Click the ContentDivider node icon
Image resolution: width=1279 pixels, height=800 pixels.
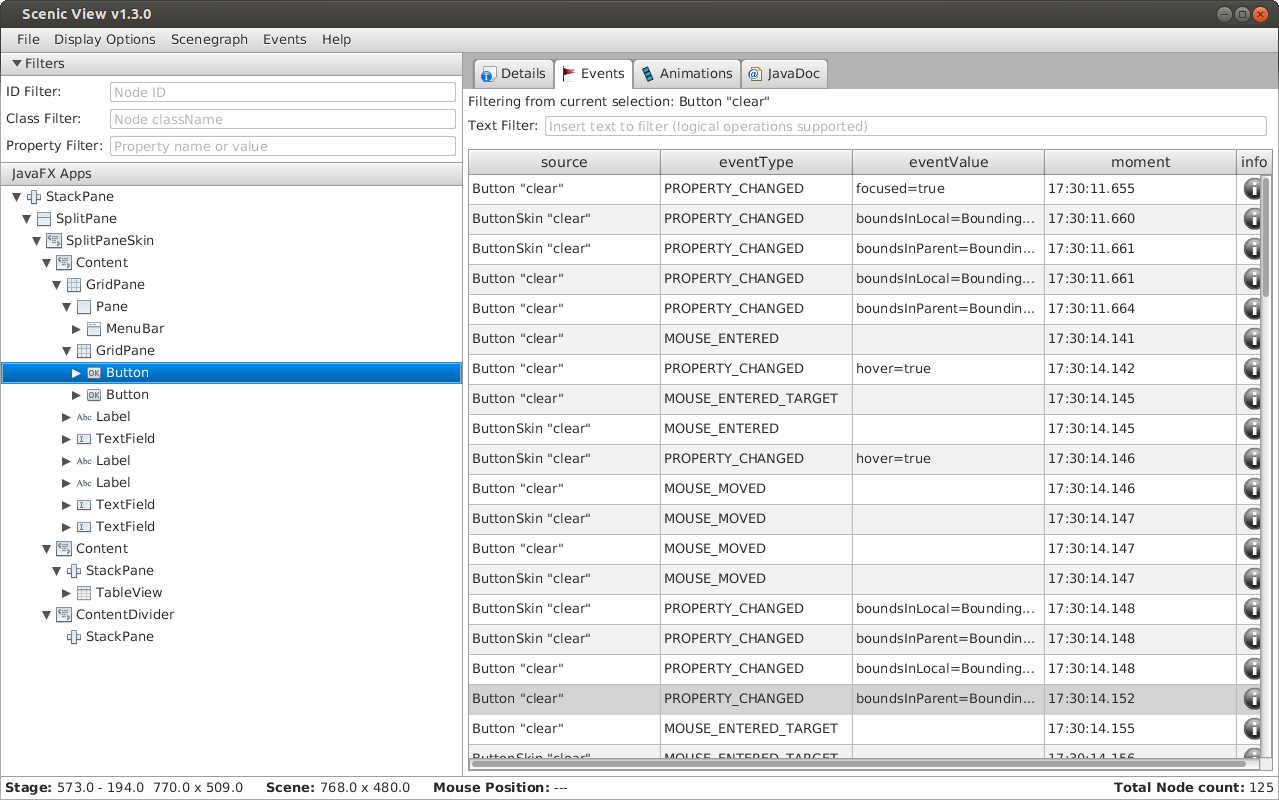pos(64,615)
